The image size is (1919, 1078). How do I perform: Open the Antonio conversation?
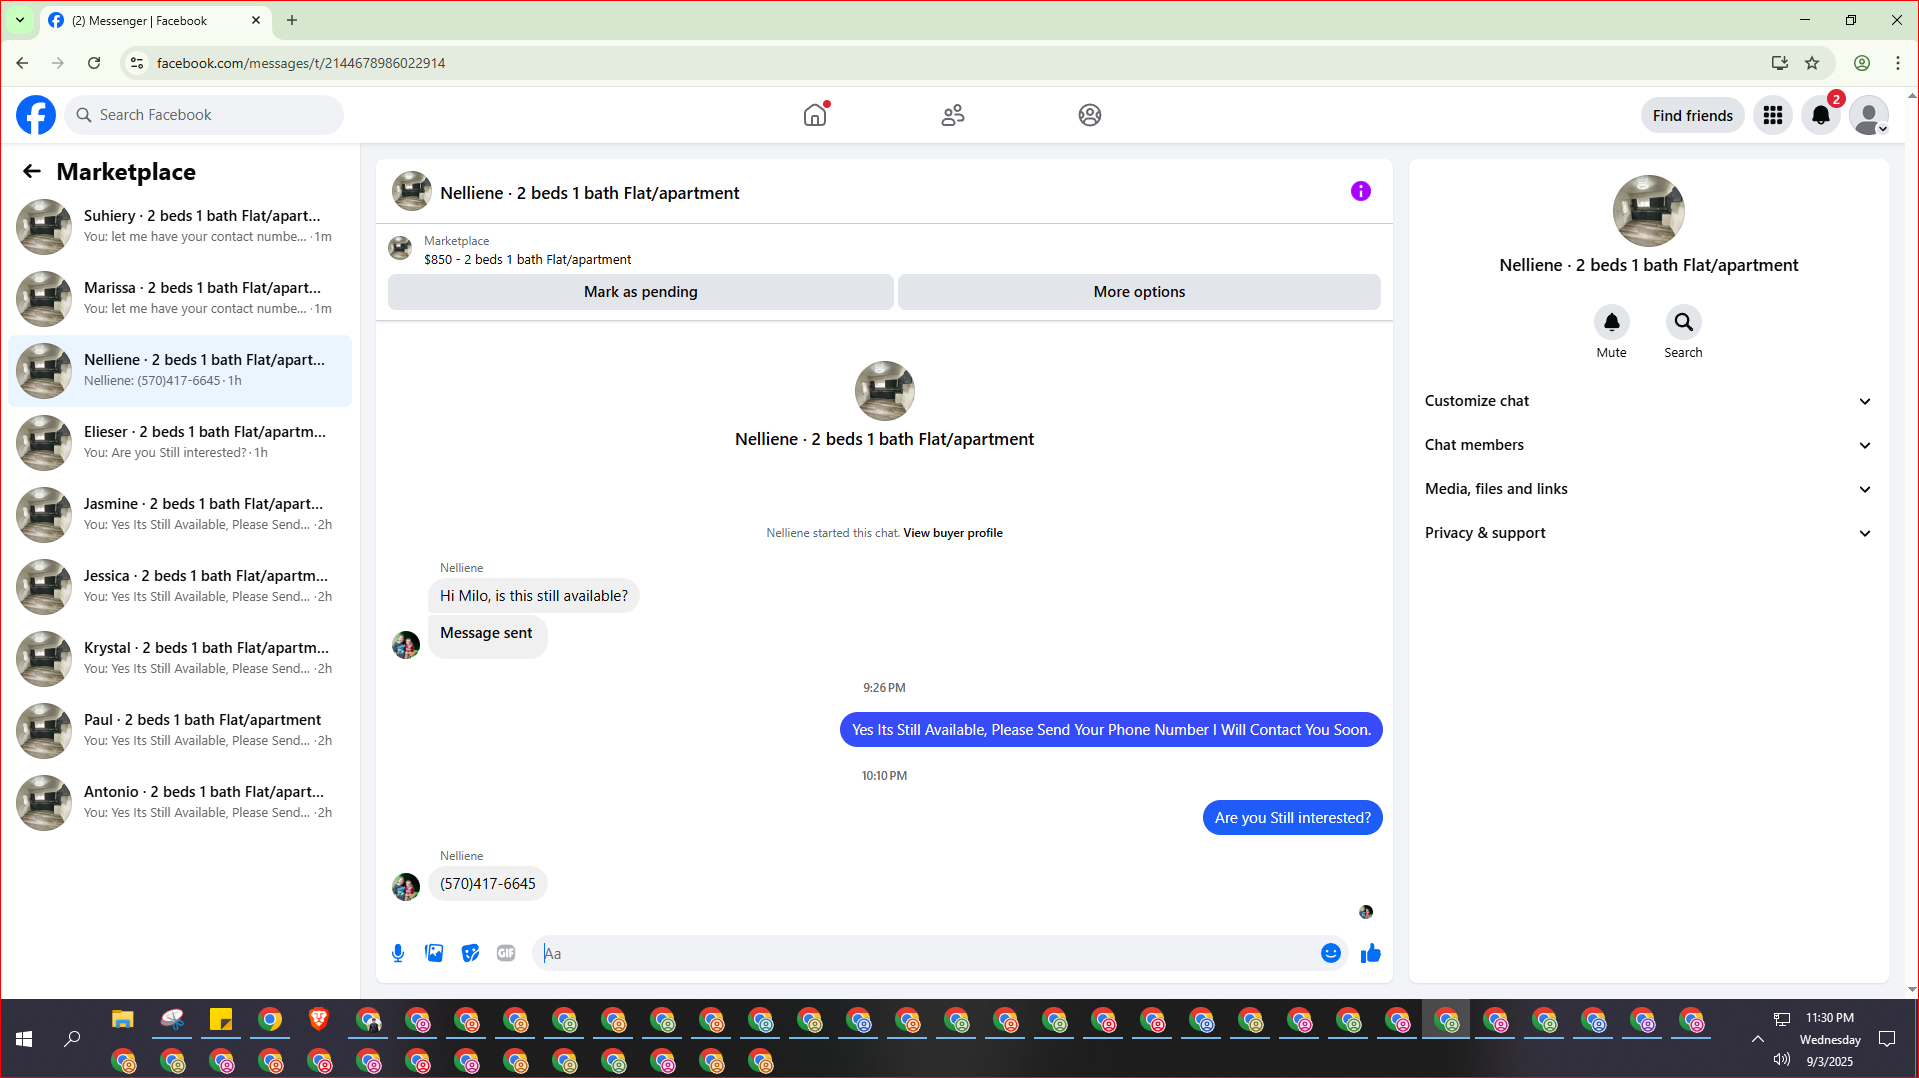click(180, 803)
